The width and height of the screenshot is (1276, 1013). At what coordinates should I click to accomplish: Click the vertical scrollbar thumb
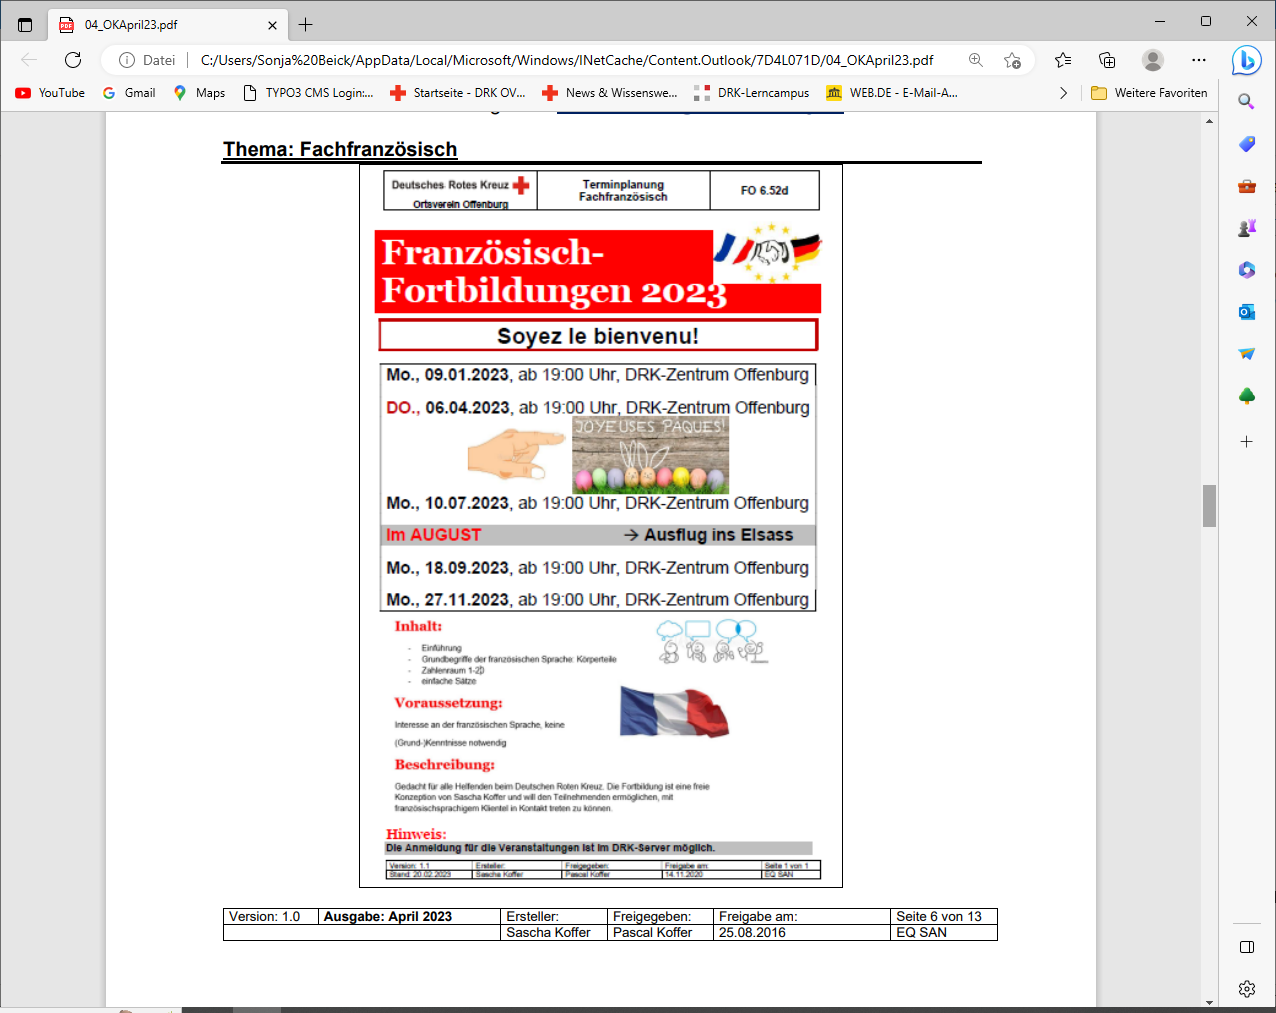[1209, 506]
